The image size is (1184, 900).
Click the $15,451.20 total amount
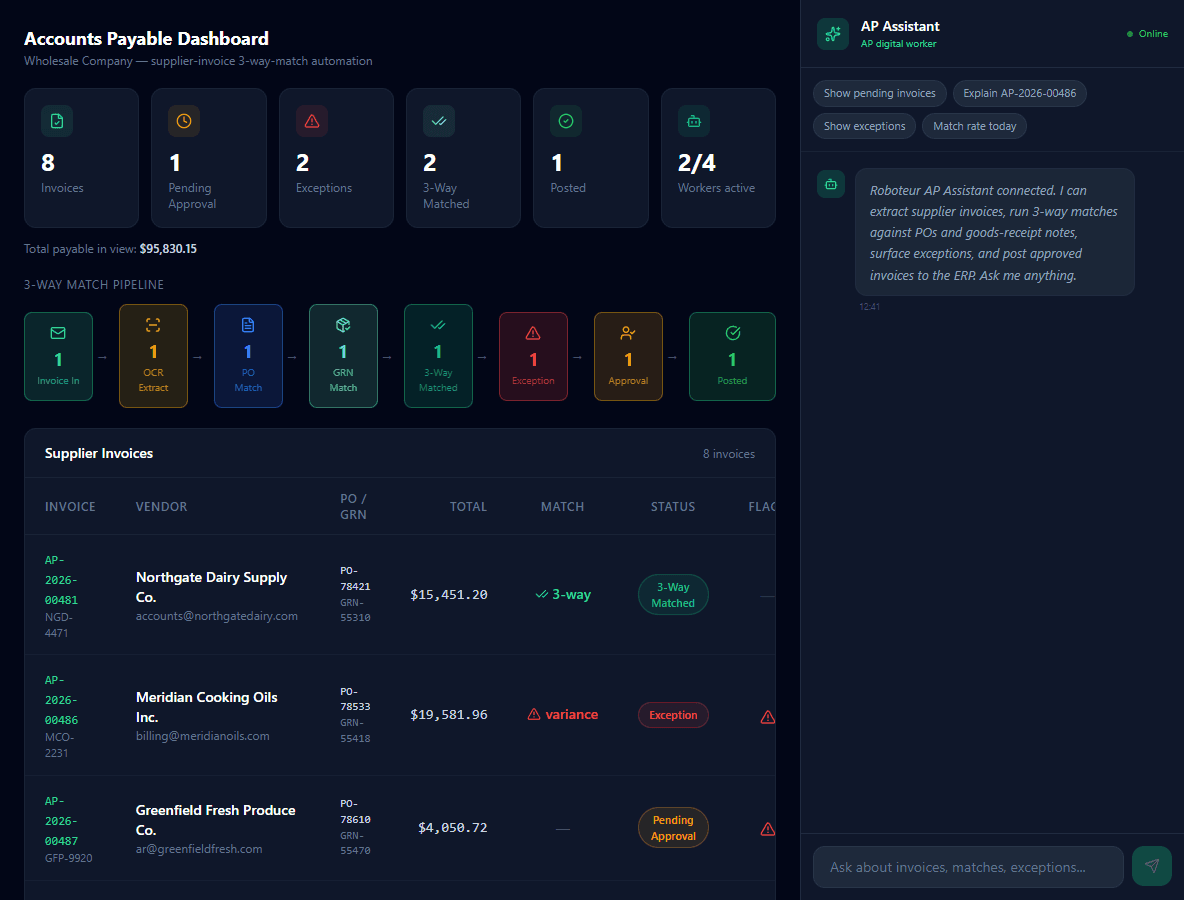coord(449,595)
